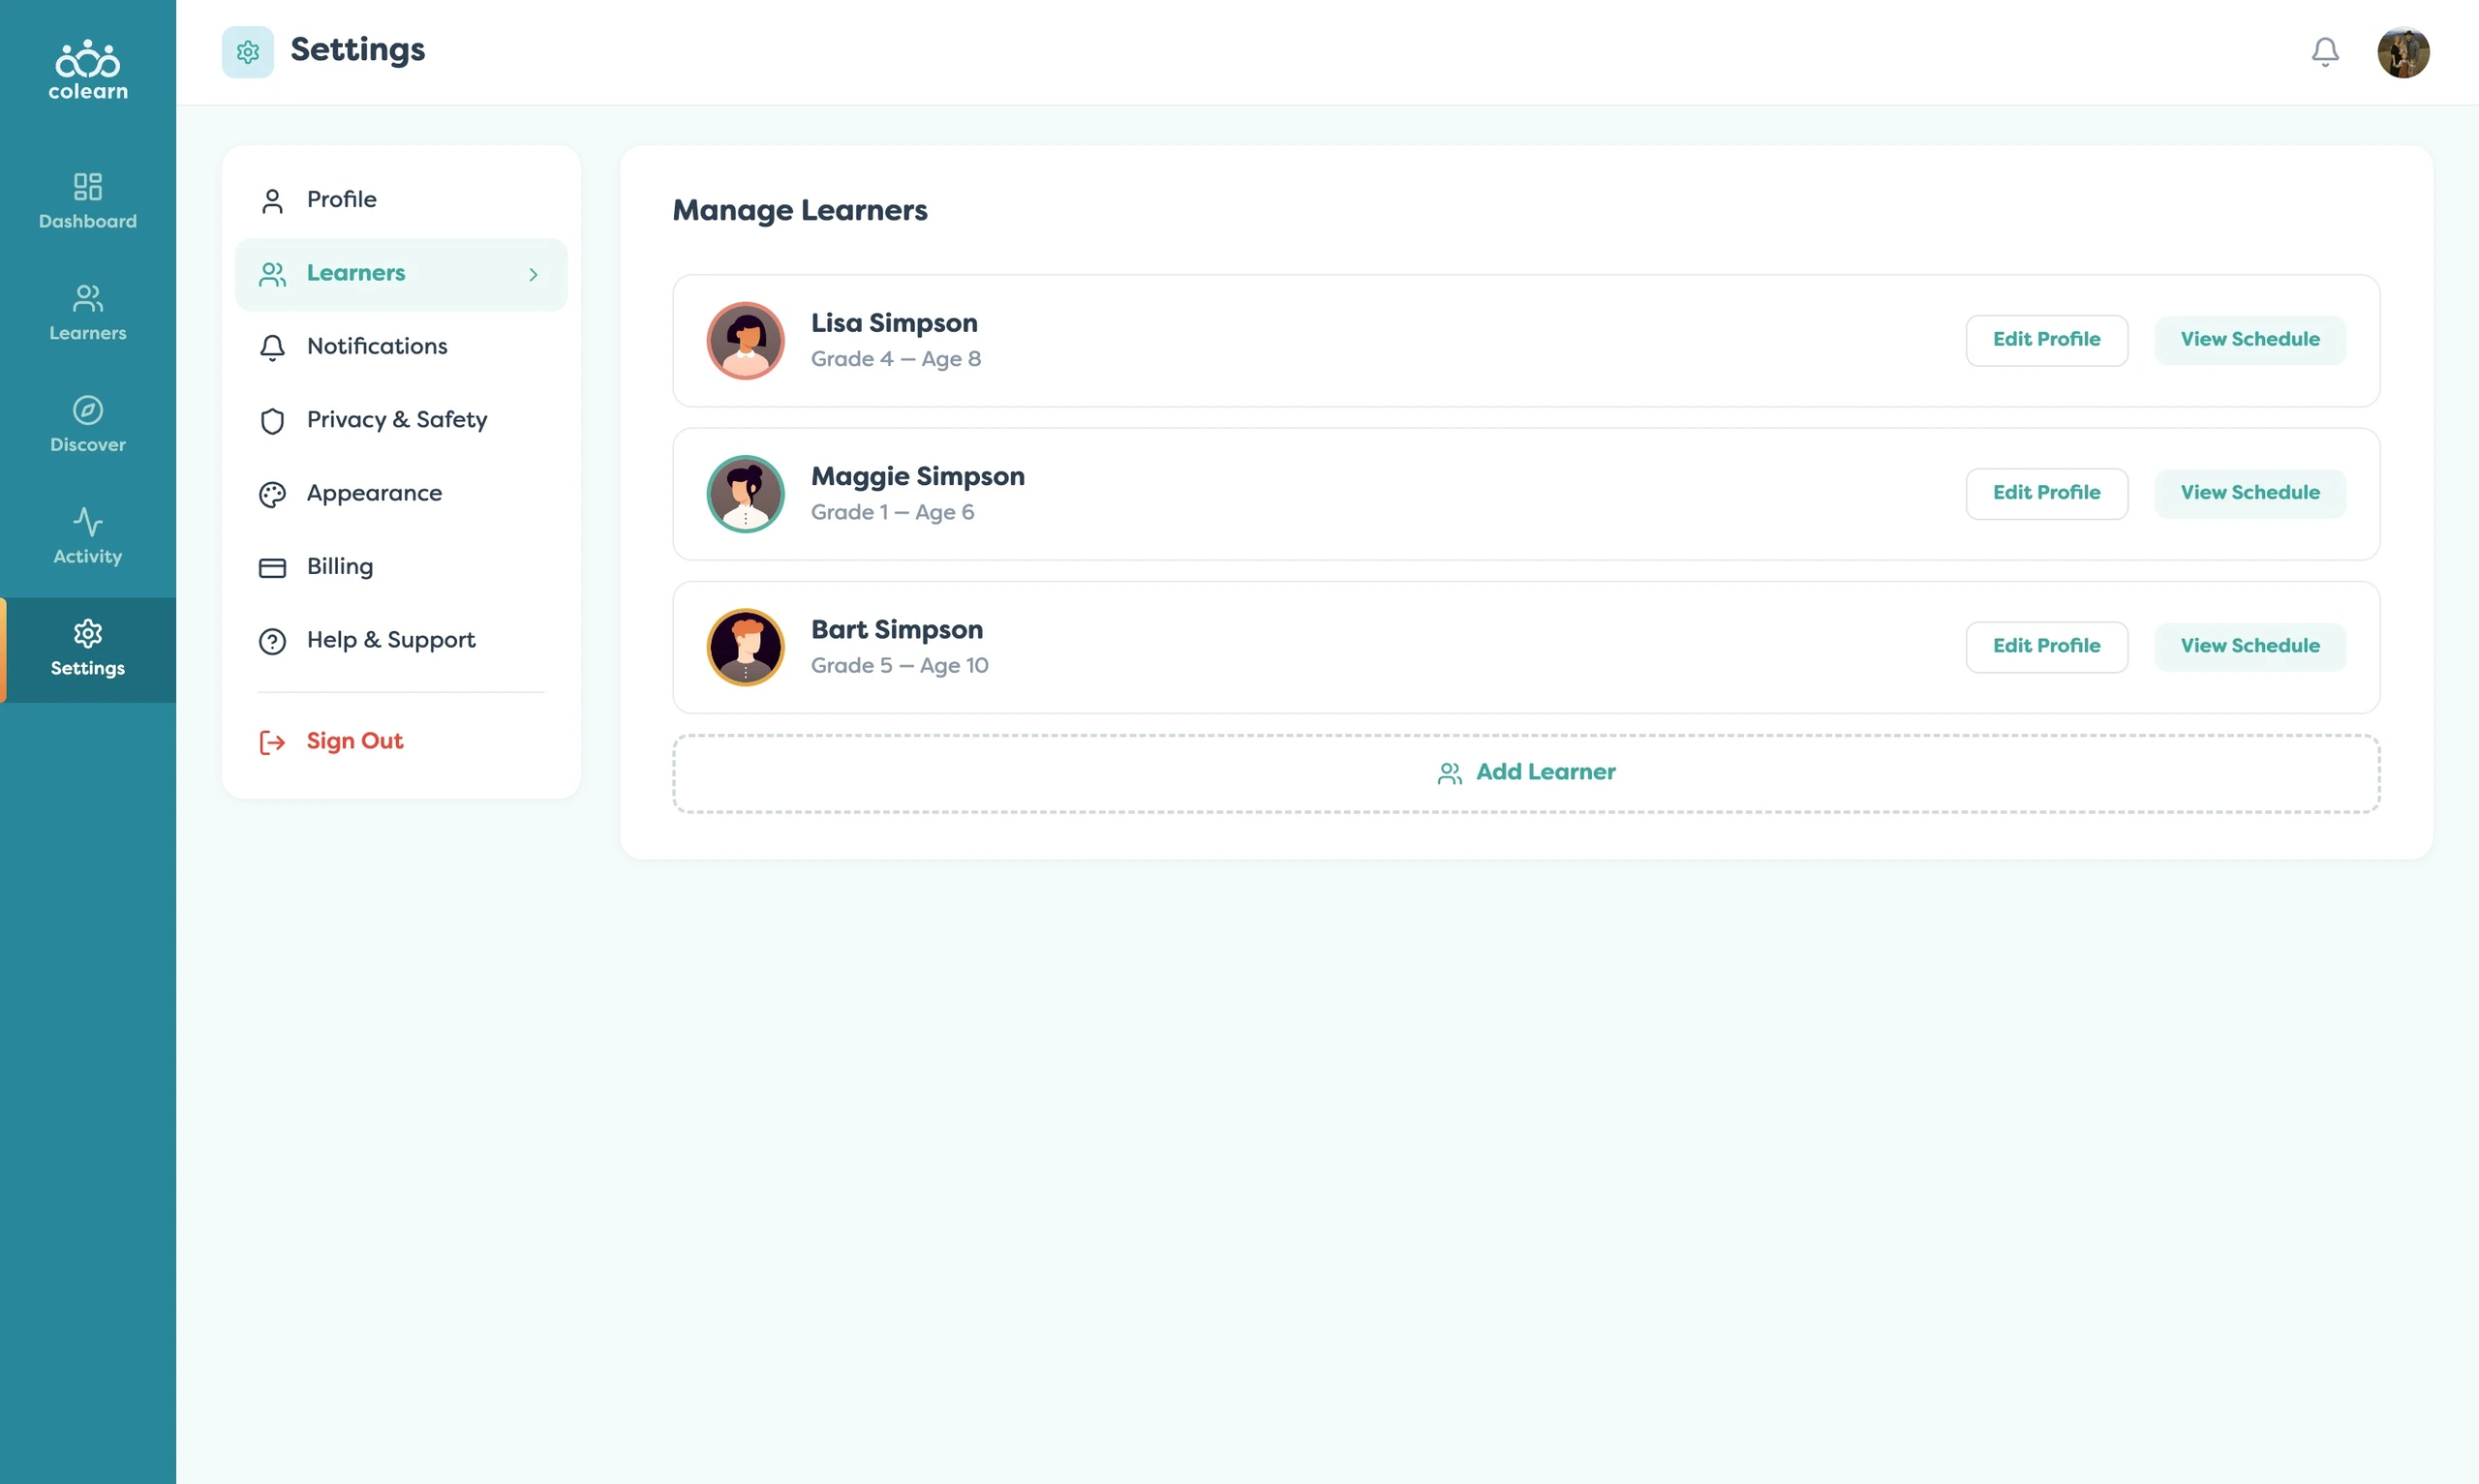Open the Profile settings section
Viewport: 2479px width, 1484px height.
[x=401, y=200]
